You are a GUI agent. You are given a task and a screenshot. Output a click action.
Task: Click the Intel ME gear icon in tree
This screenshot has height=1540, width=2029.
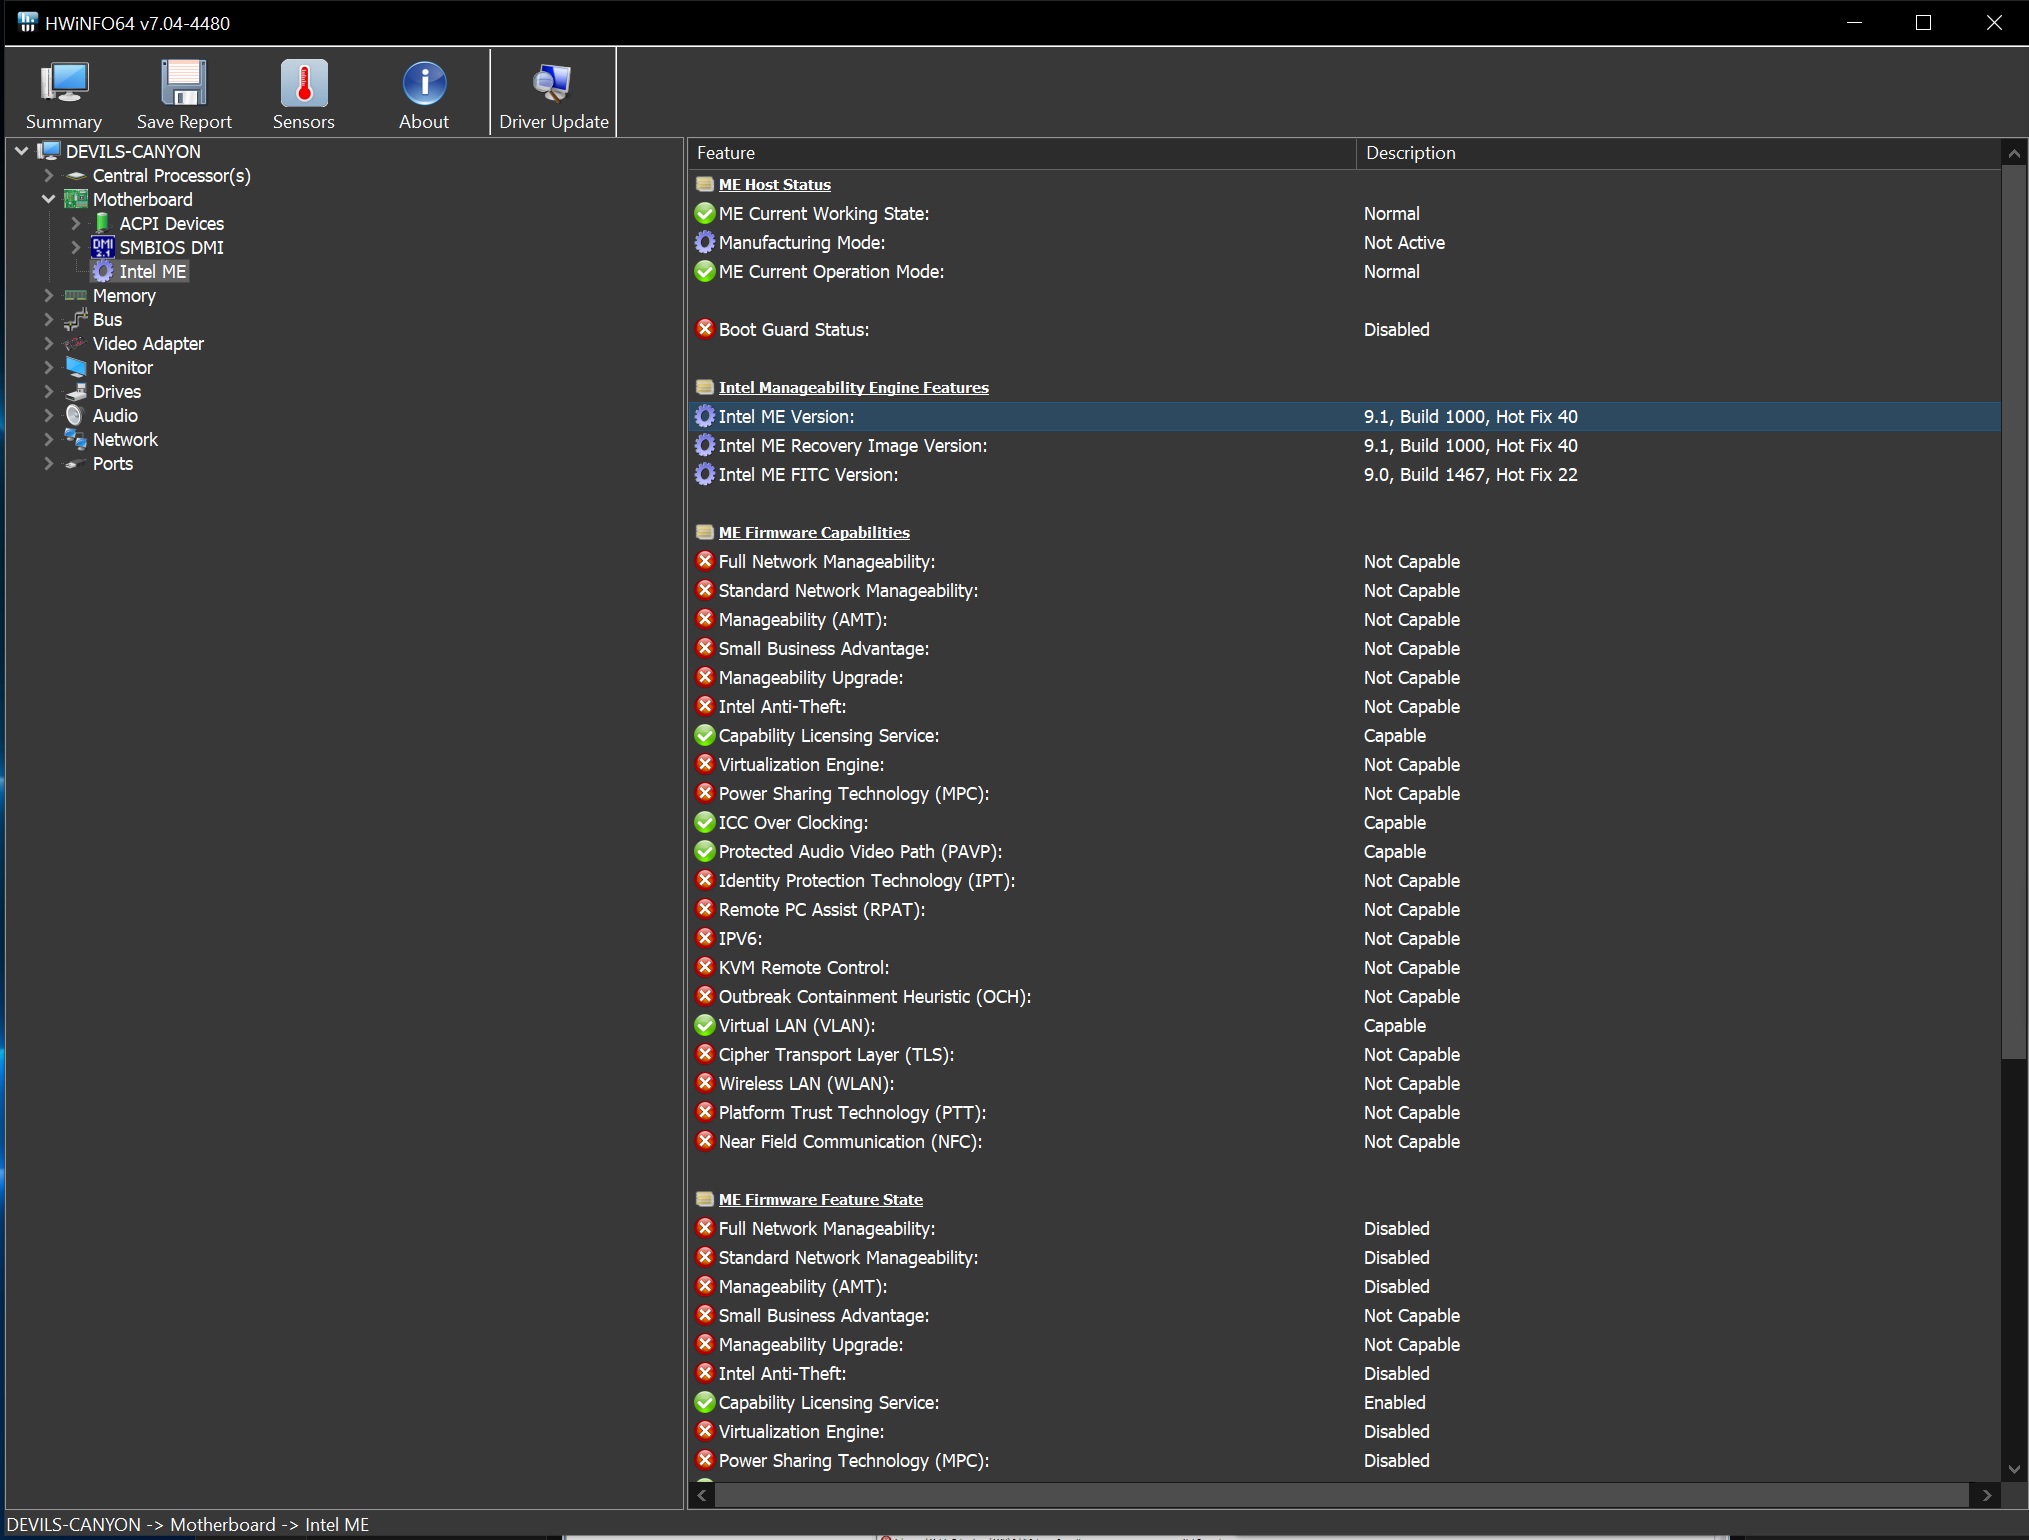coord(103,271)
